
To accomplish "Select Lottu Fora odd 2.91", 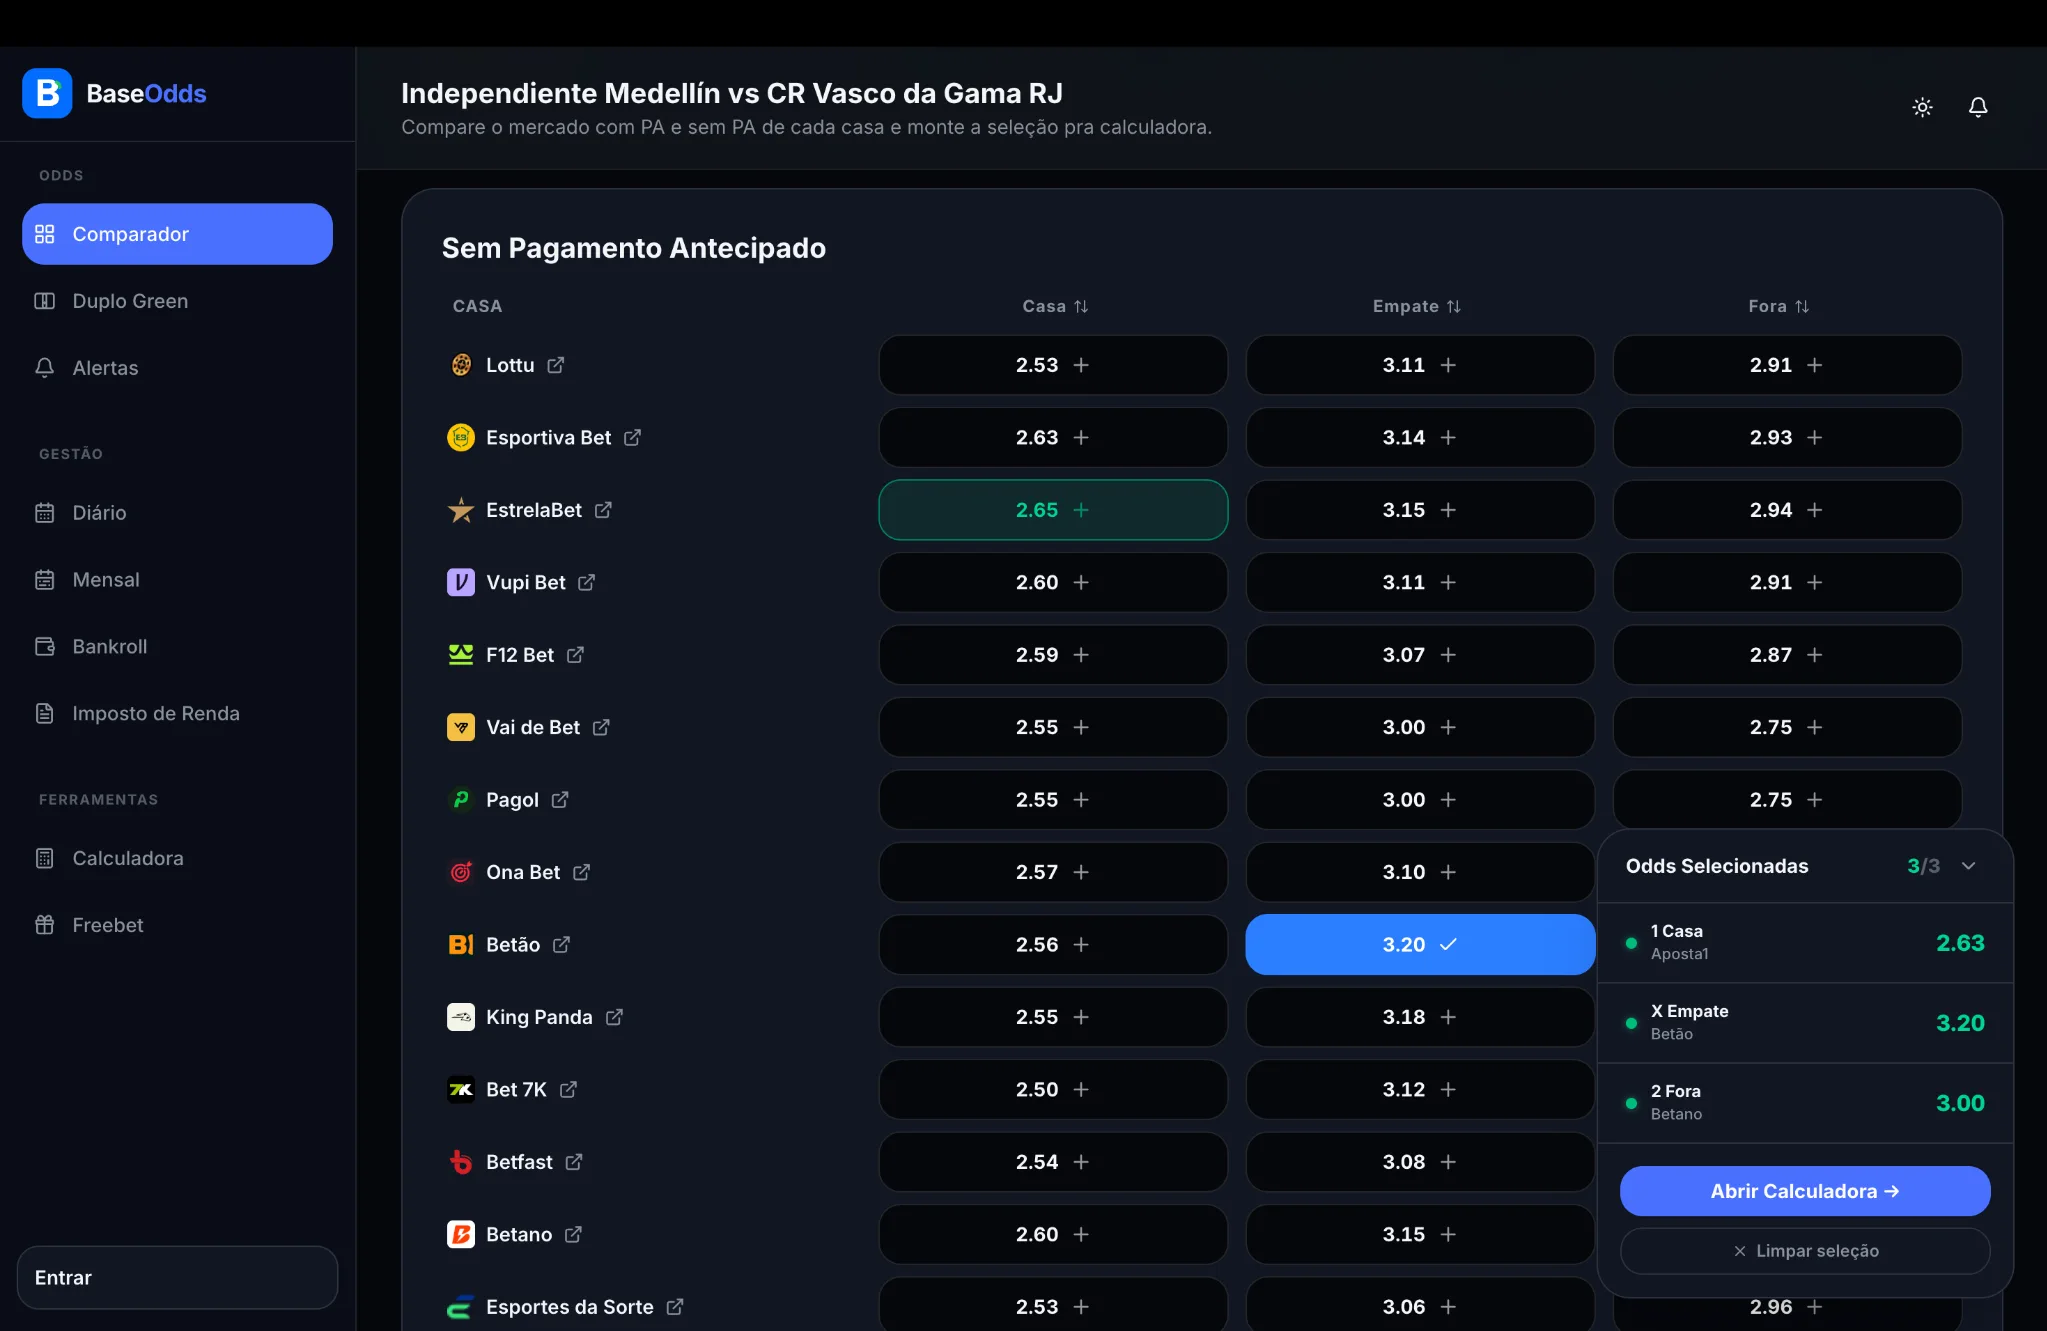I will point(1787,365).
